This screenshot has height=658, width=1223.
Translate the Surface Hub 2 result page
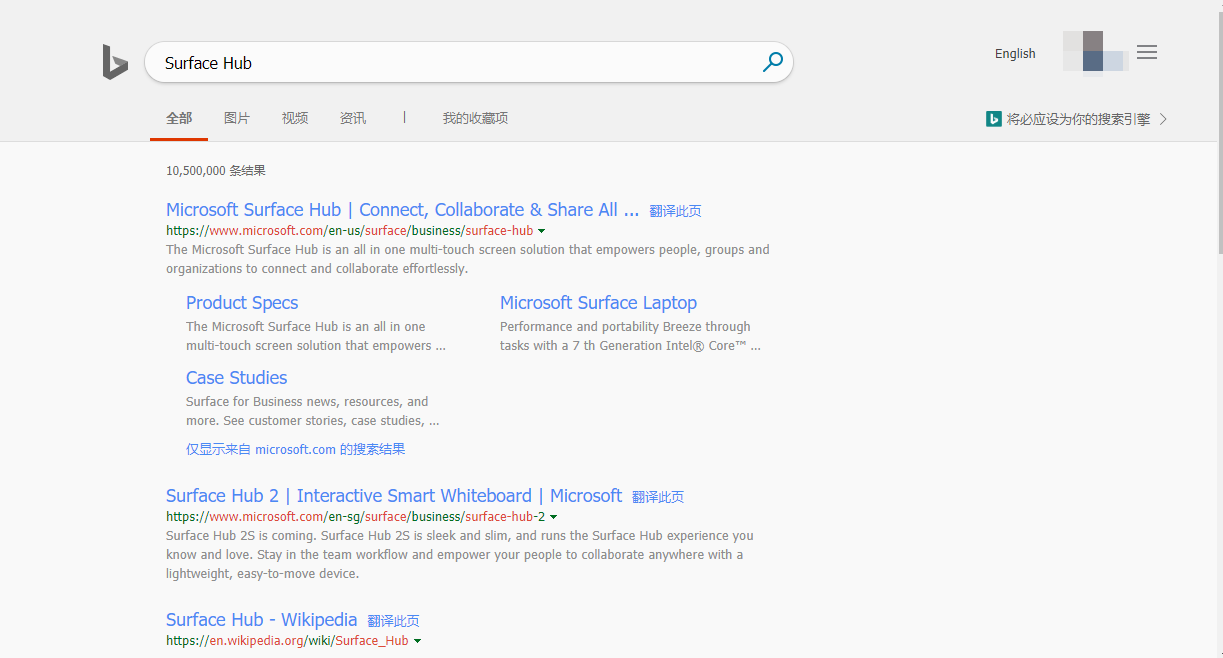658,497
